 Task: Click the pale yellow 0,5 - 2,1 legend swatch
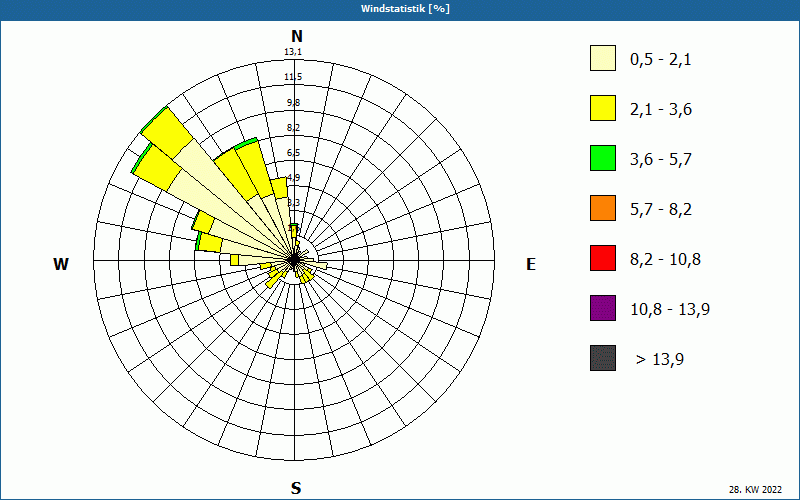click(603, 58)
